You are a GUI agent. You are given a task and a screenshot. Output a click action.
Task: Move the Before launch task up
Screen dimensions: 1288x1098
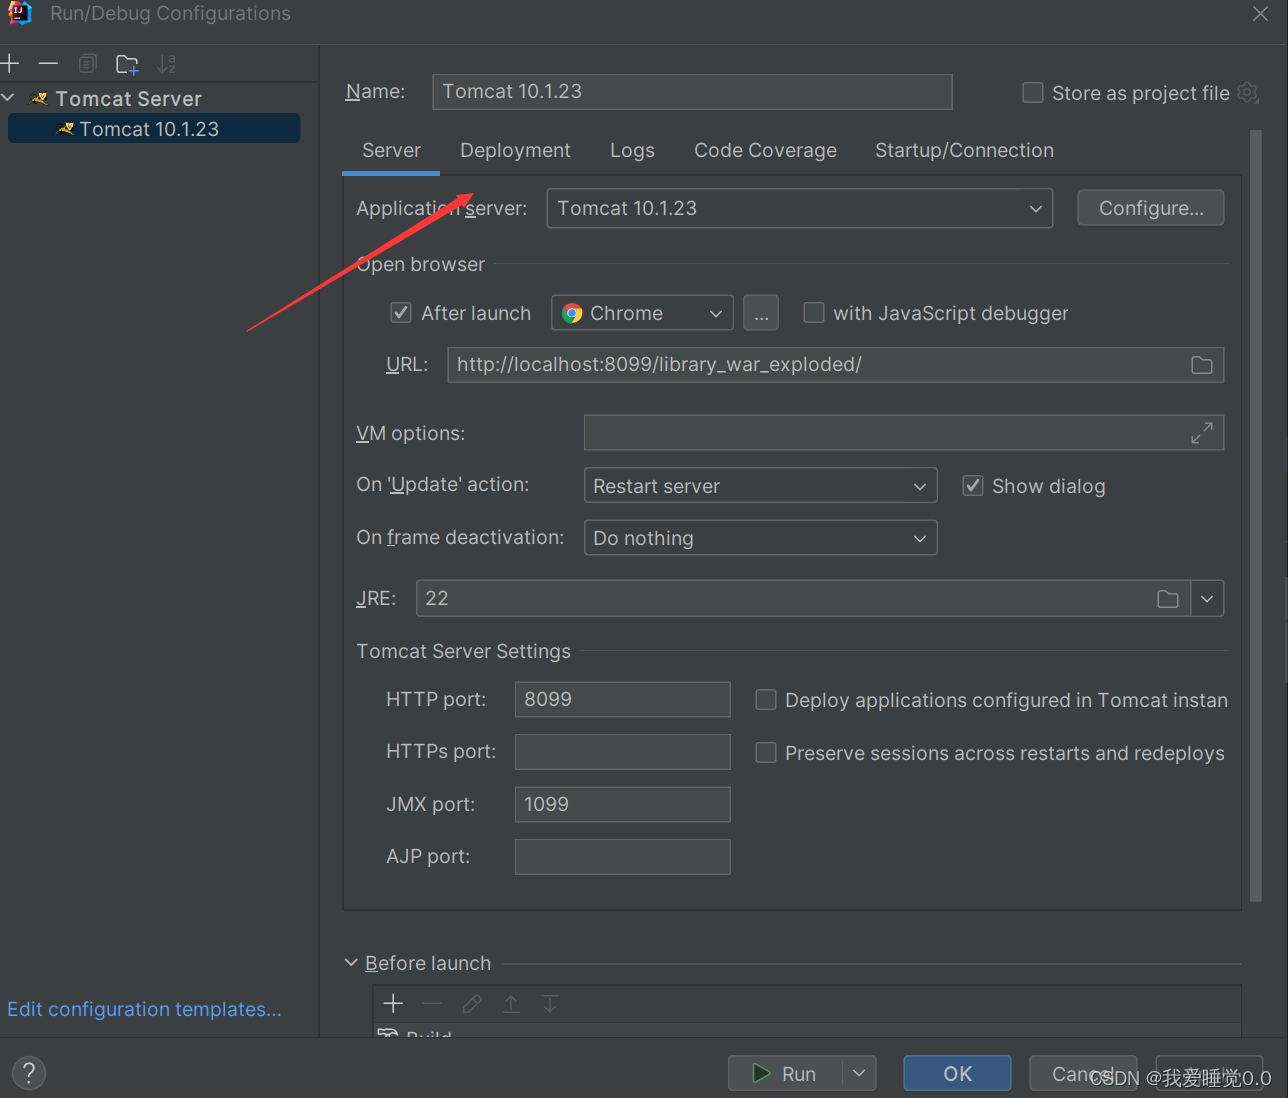tap(511, 1003)
